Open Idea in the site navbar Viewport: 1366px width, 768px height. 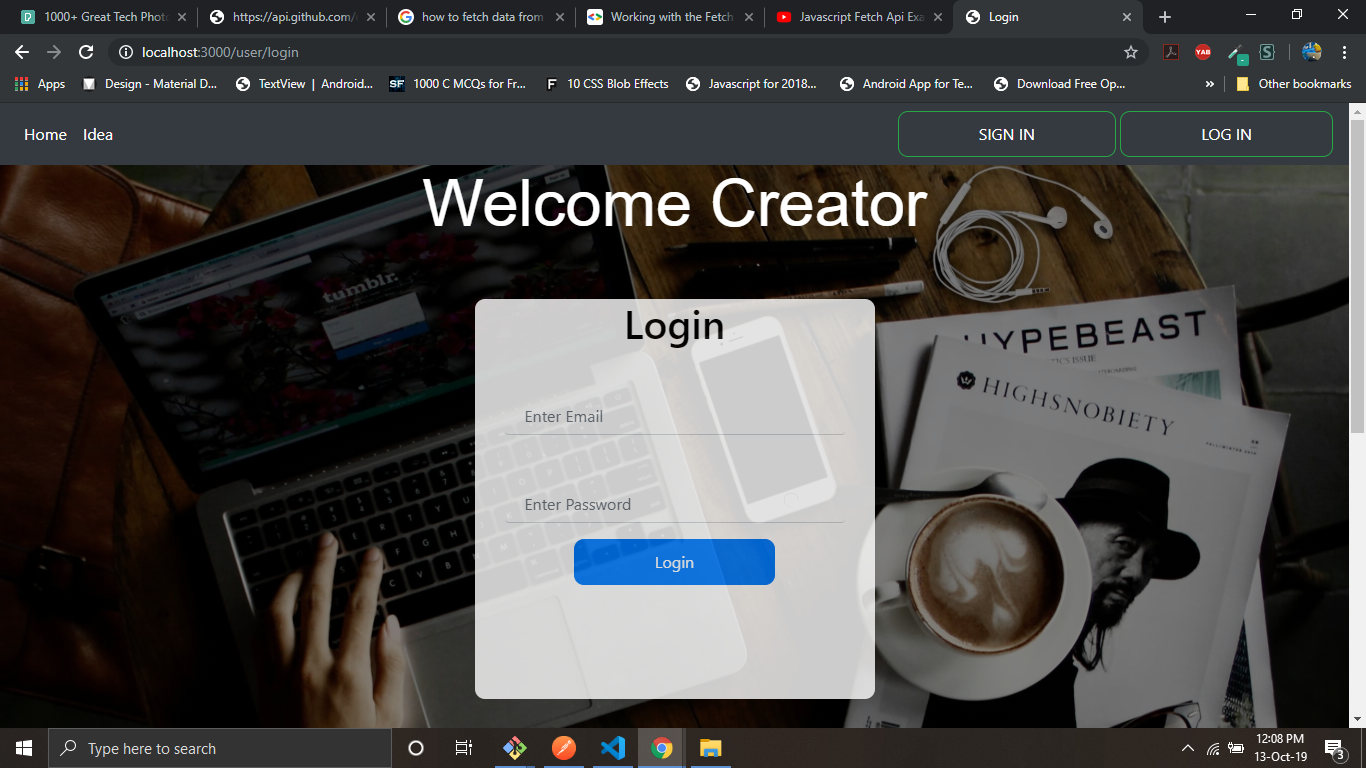(98, 135)
